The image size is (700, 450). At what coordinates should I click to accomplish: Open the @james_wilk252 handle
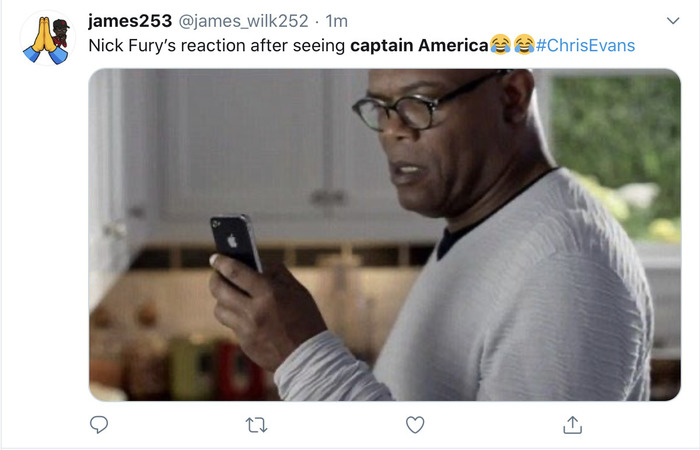point(243,21)
